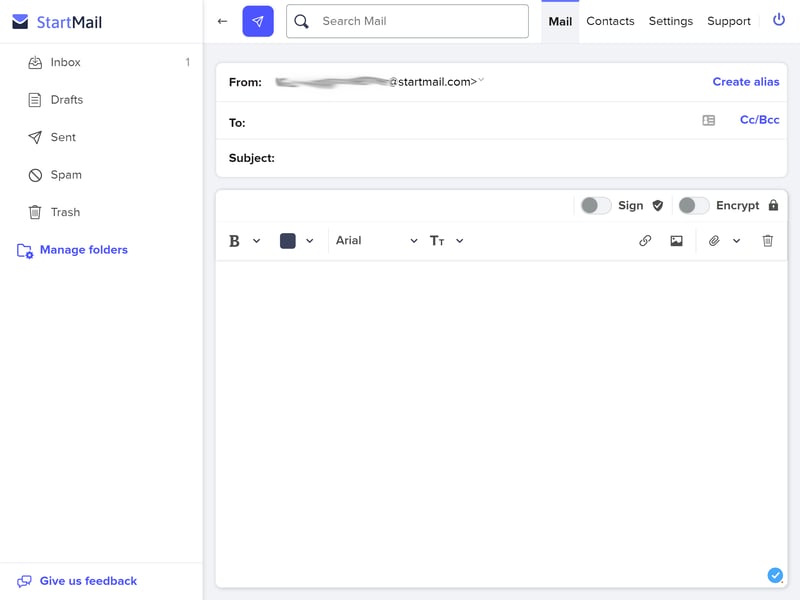
Task: Click the Encrypt padlock icon
Action: [x=773, y=205]
